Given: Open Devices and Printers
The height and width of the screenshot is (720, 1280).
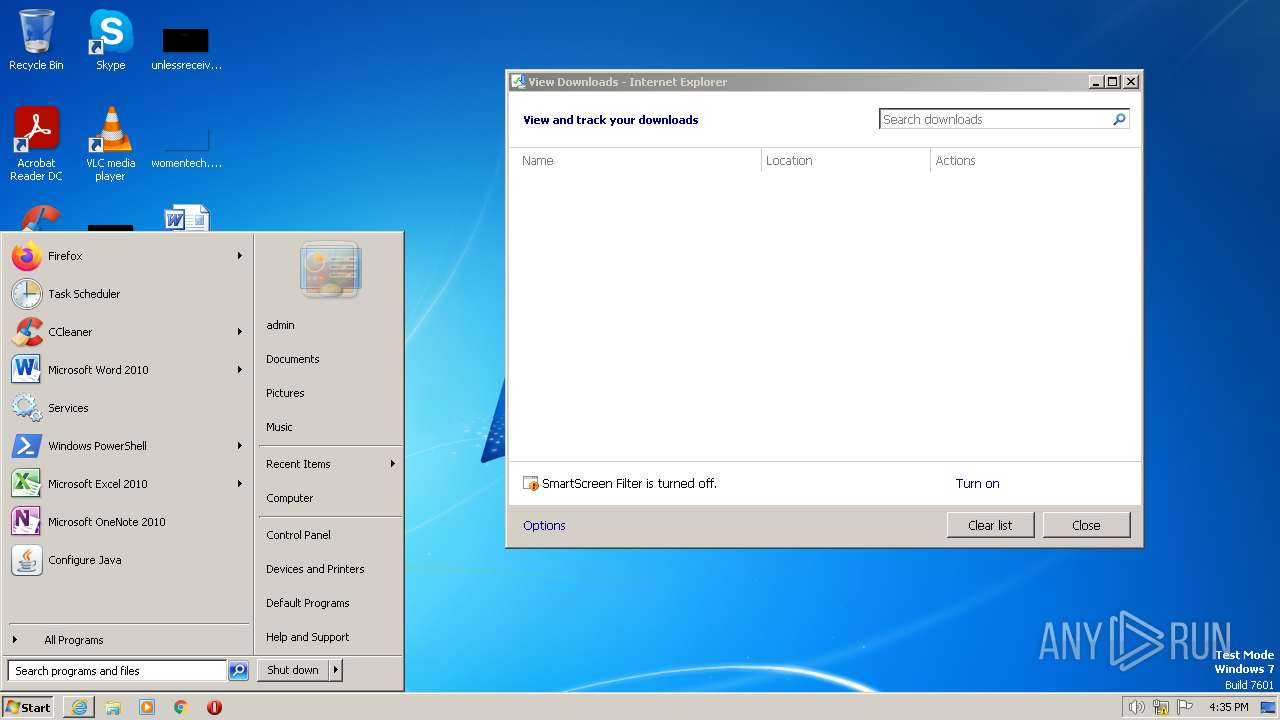Looking at the screenshot, I should coord(330,569).
